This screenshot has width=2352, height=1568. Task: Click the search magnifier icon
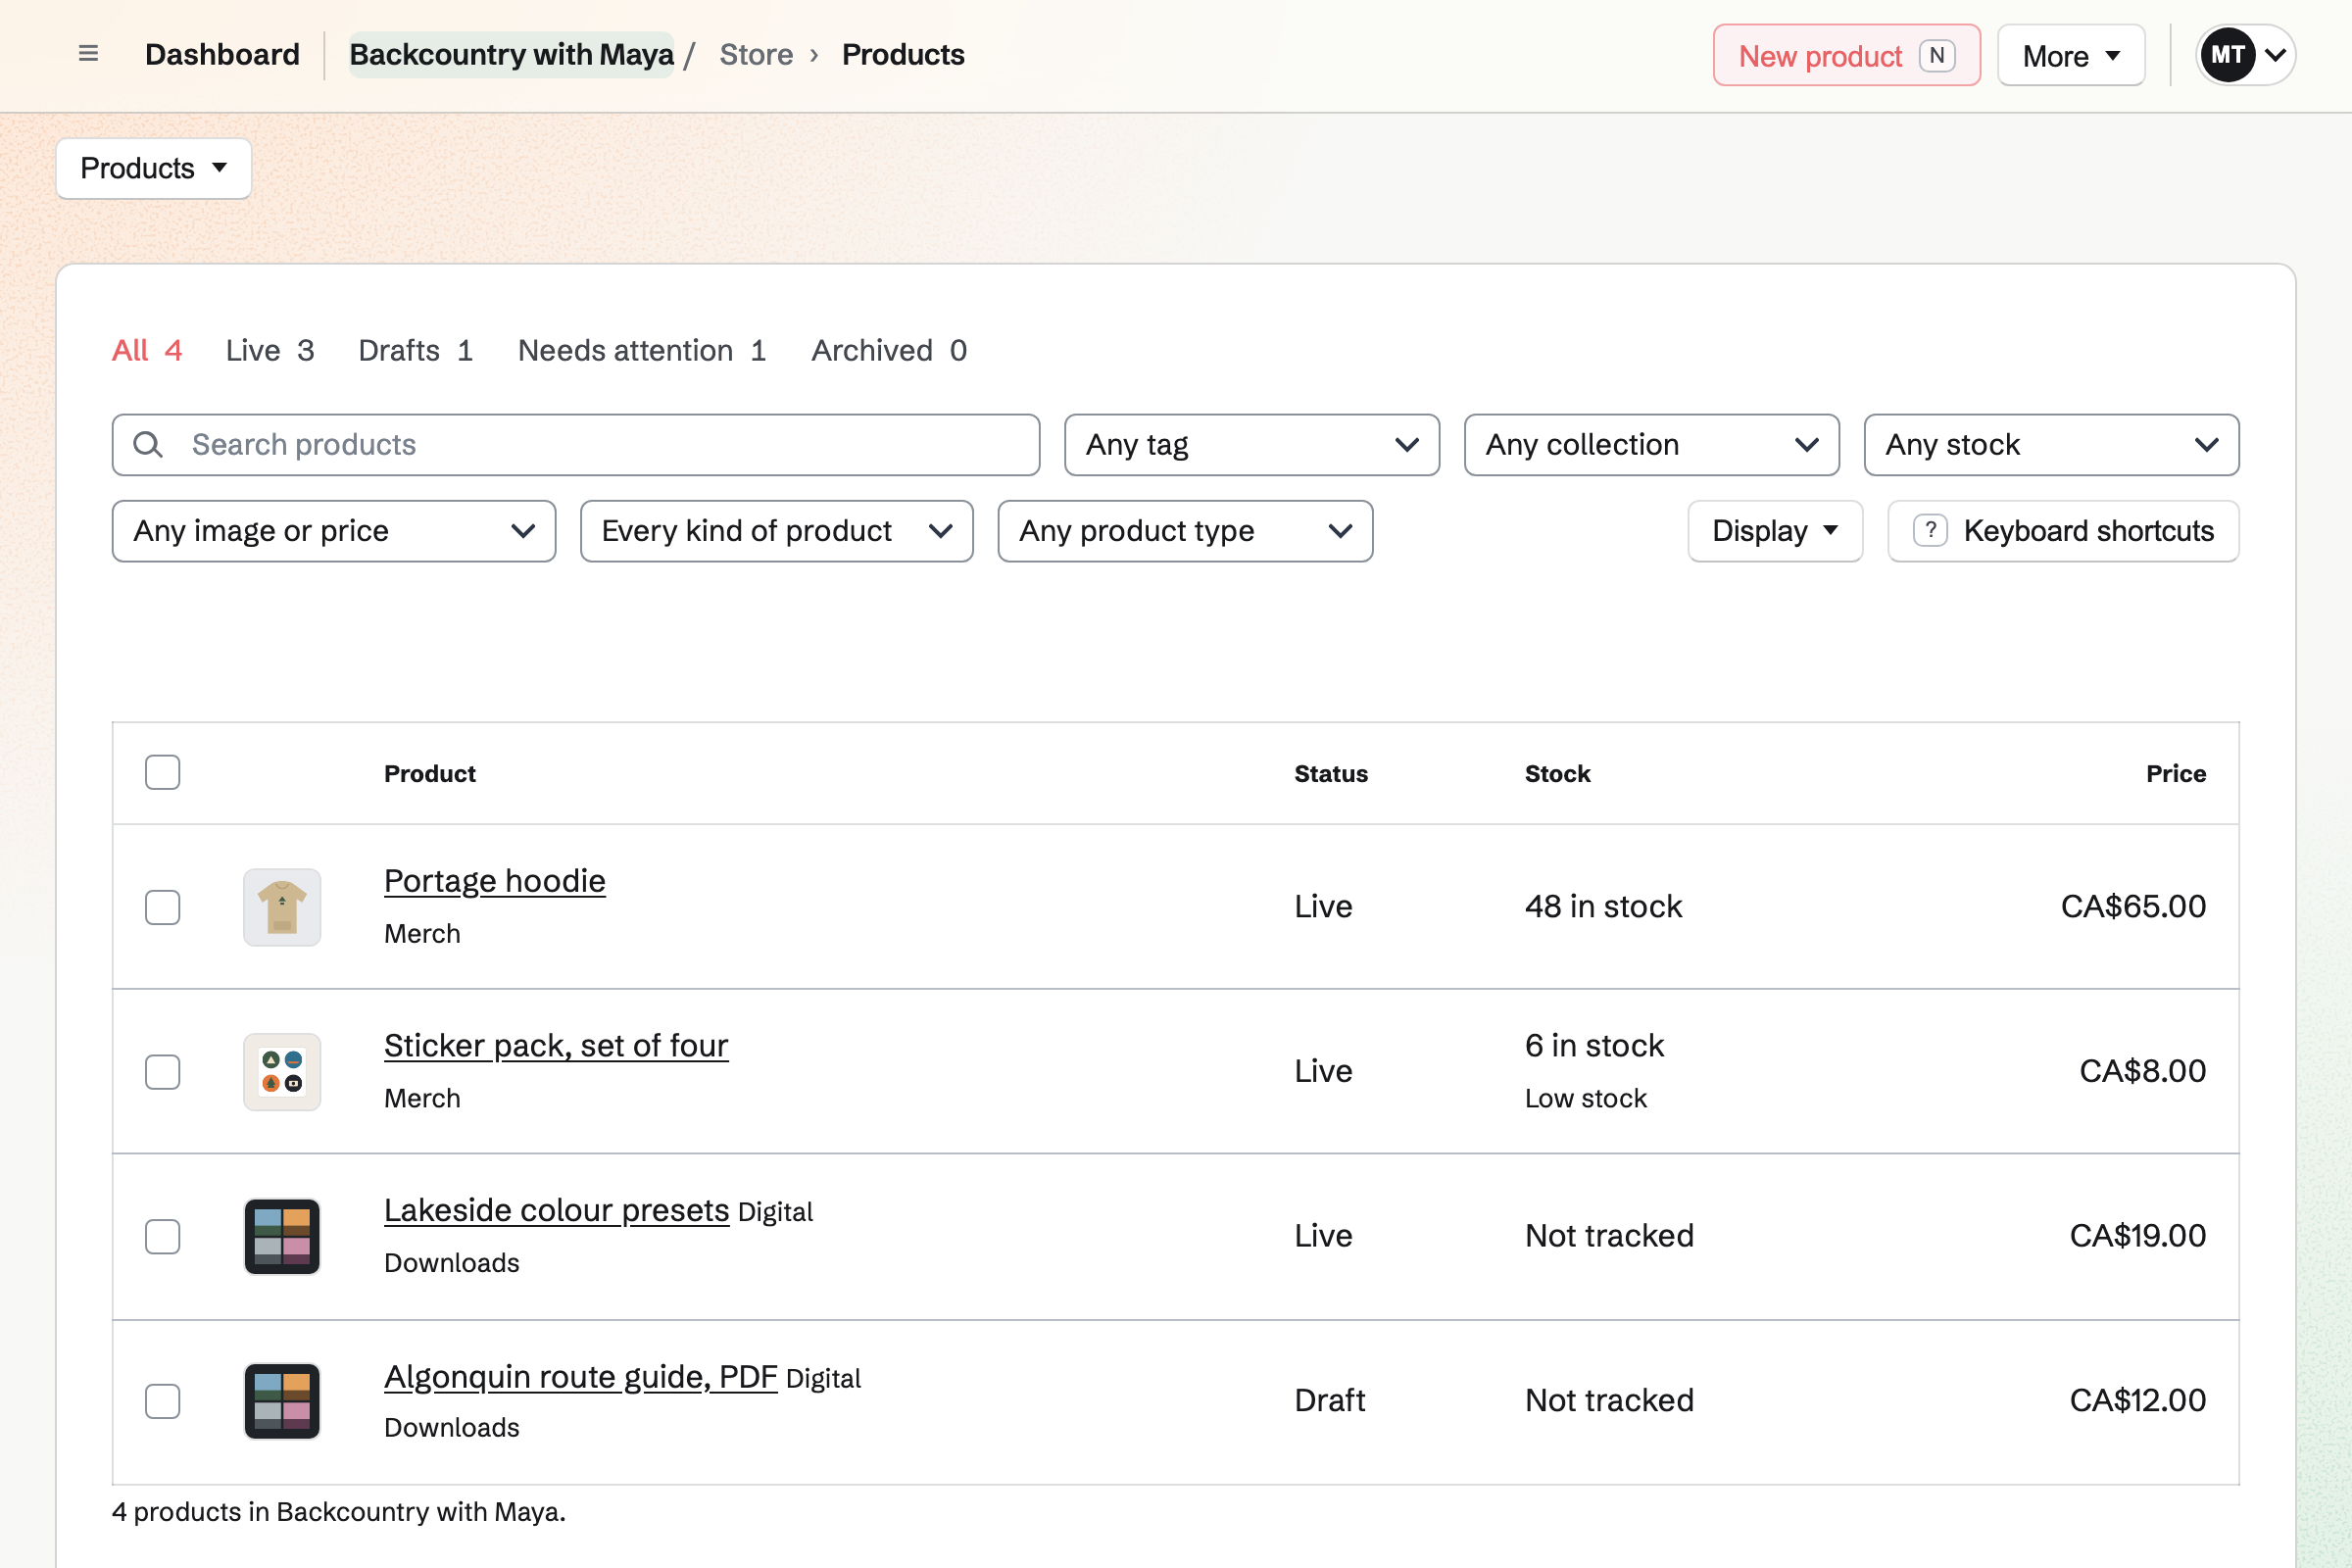point(148,445)
